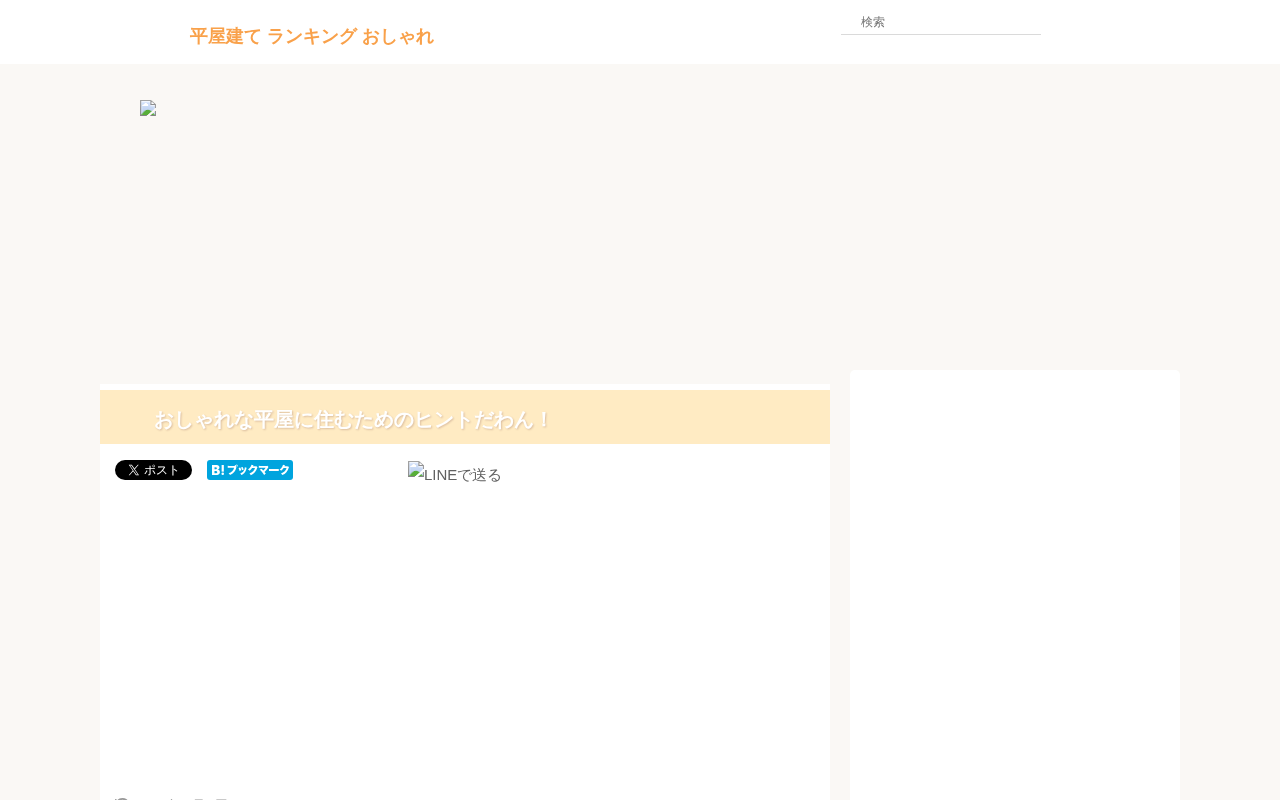Open the article heading おしゃれな平屋に住むためのヒントだわん！
Image resolution: width=1280 pixels, height=800 pixels.
tap(353, 420)
